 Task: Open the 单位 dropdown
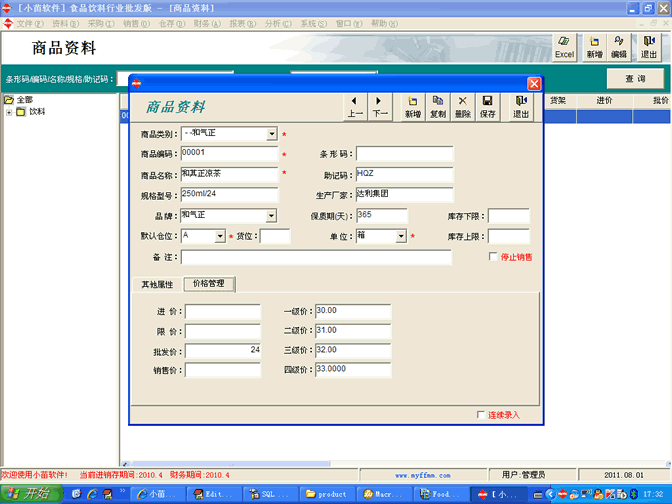click(x=401, y=236)
